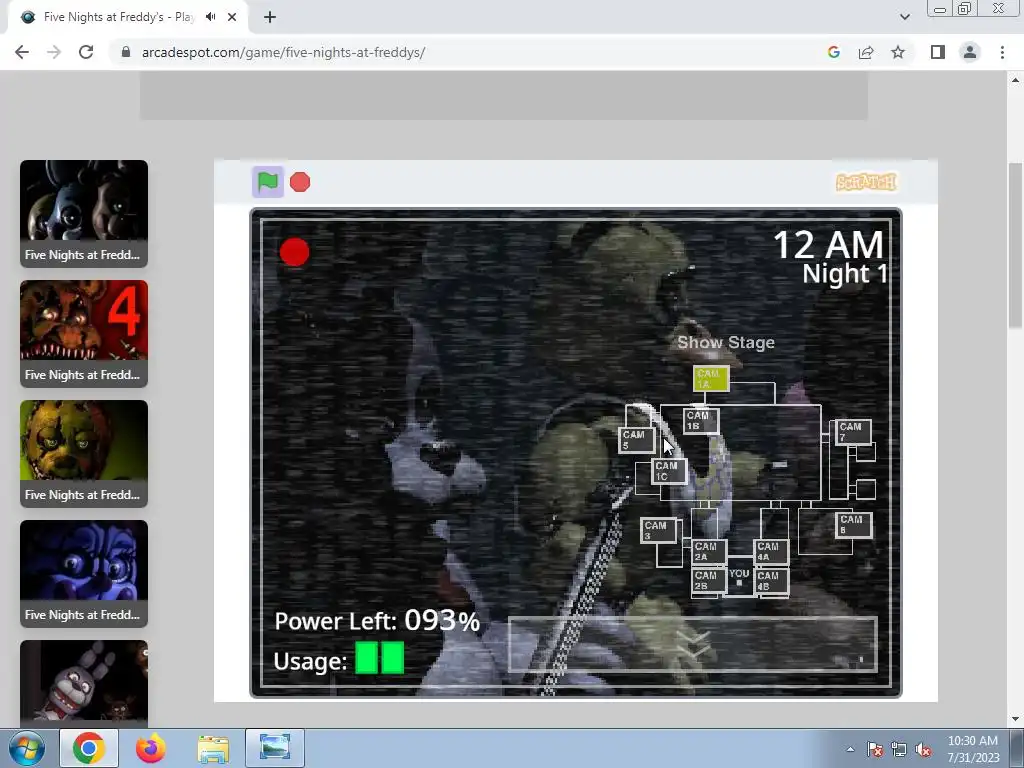
Task: Click the site lock icon in address bar
Action: click(126, 52)
